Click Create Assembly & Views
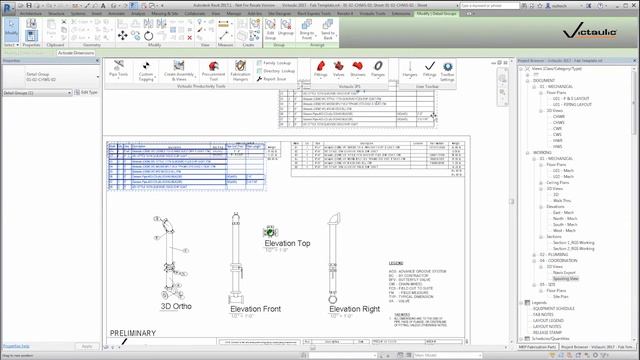The image size is (640, 360). click(x=179, y=71)
